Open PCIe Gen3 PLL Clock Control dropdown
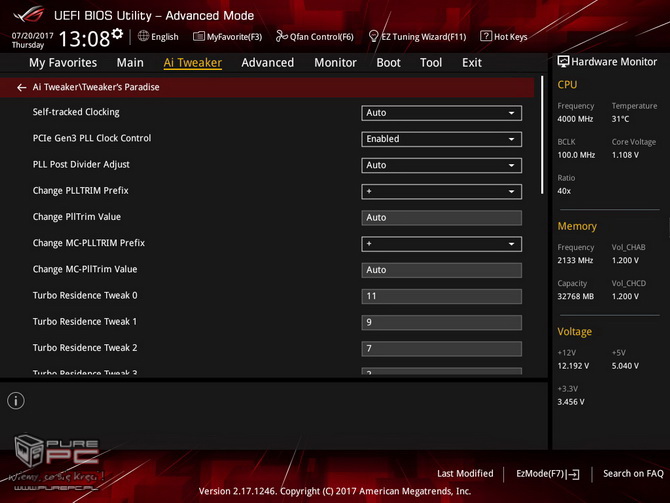This screenshot has height=503, width=670. click(441, 139)
